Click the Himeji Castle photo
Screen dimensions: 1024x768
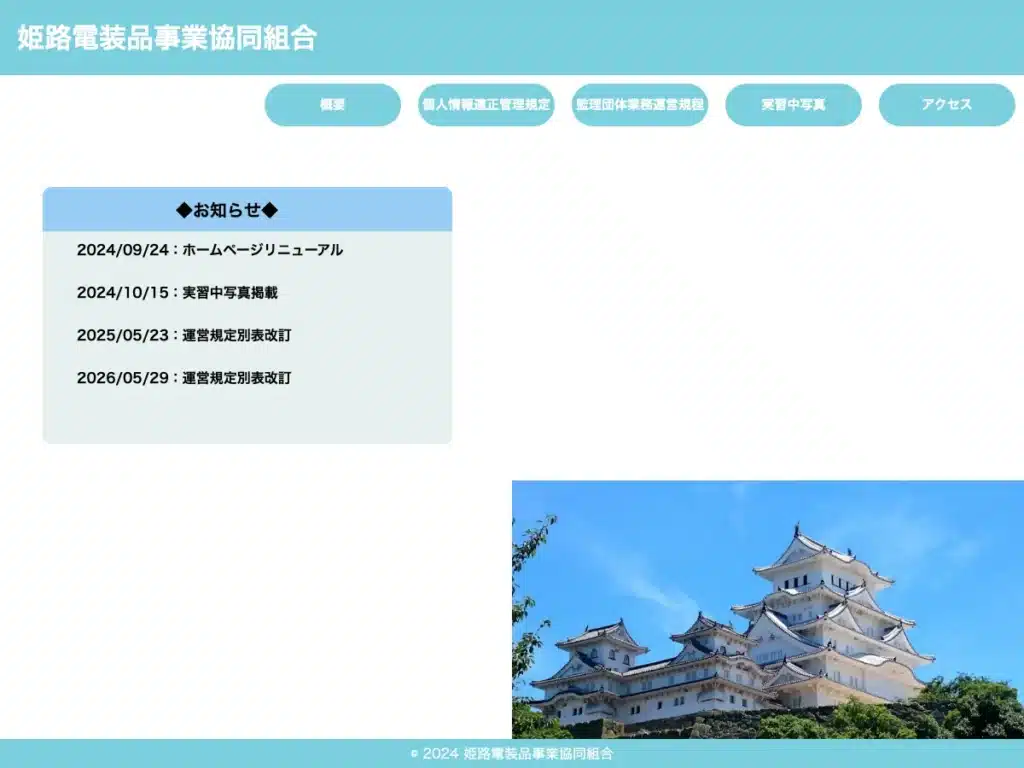point(767,609)
